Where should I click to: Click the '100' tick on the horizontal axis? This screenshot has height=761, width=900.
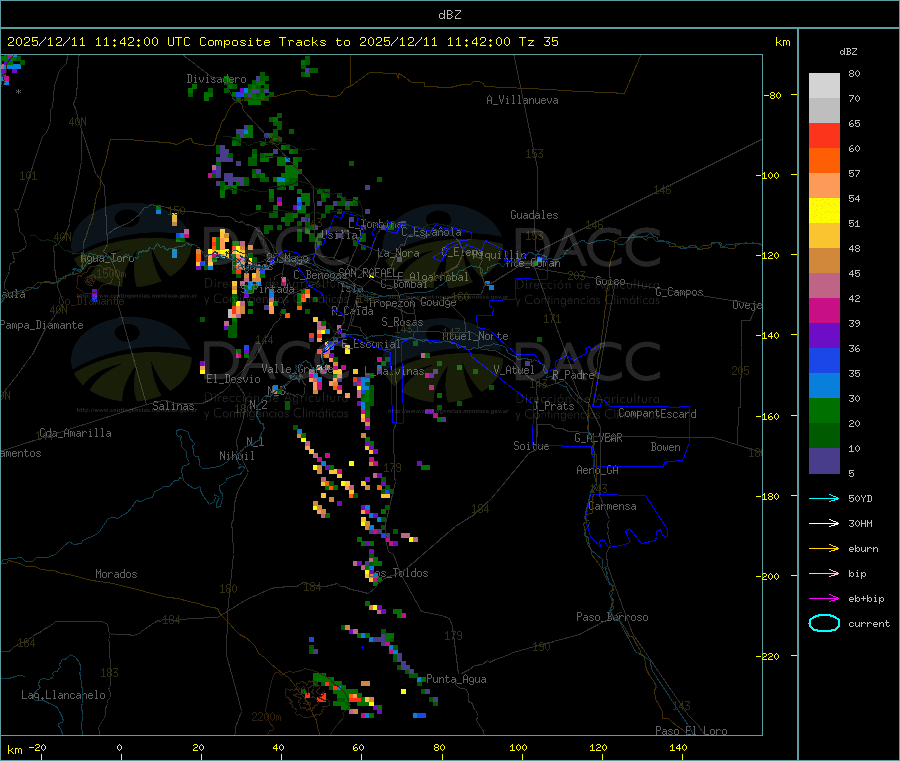tap(518, 747)
